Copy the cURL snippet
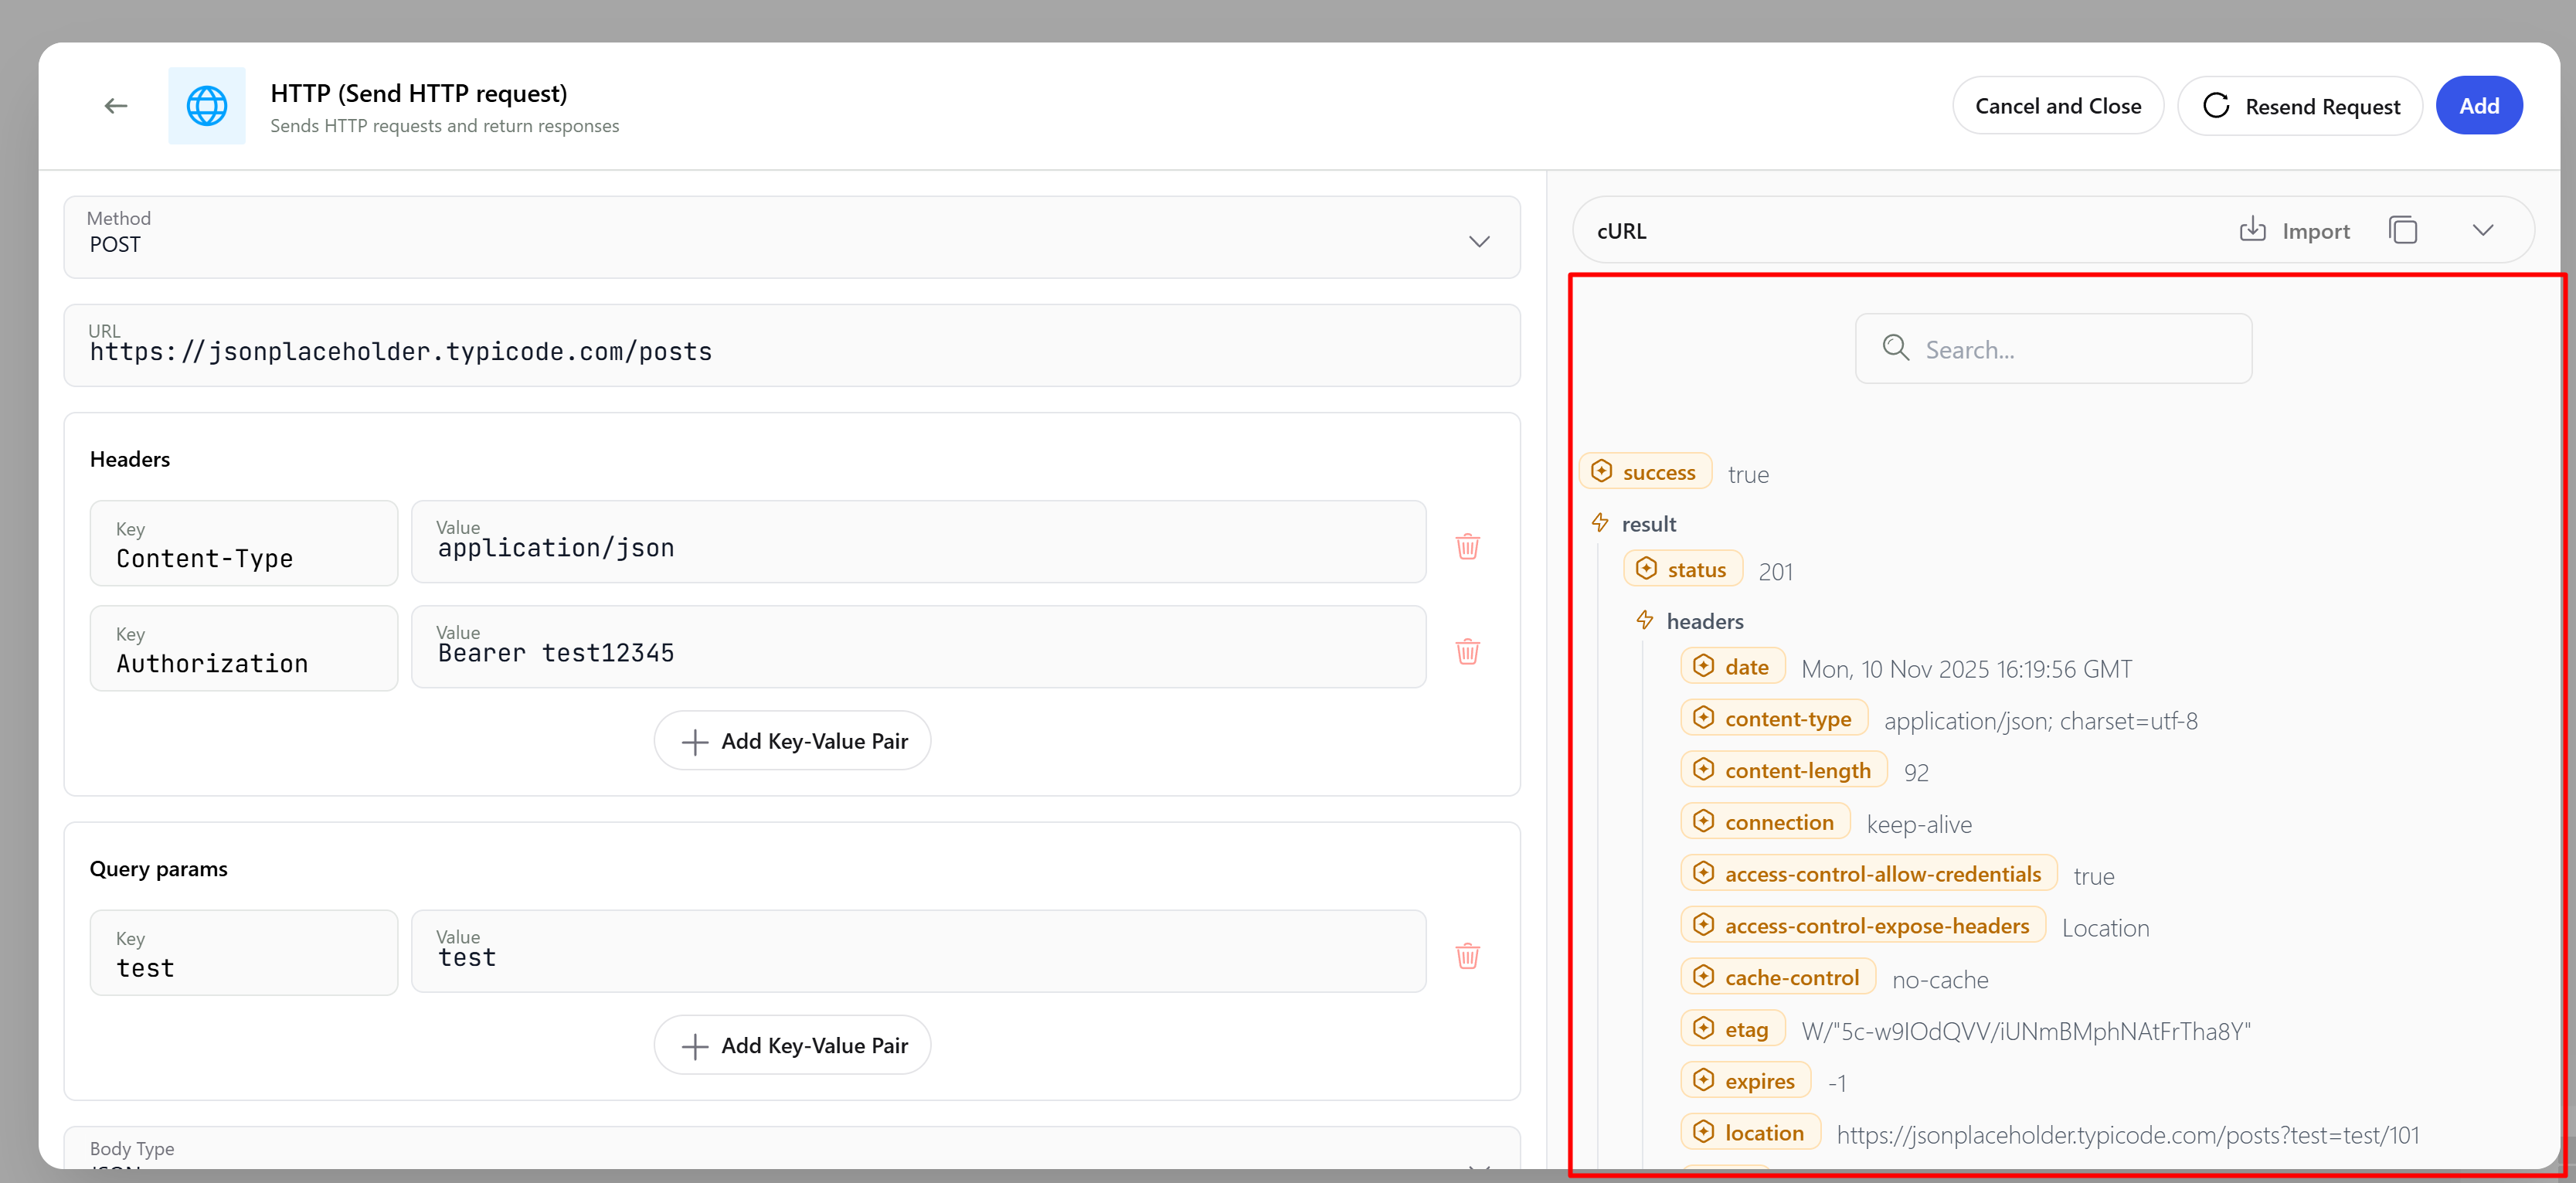The height and width of the screenshot is (1183, 2576). tap(2404, 230)
